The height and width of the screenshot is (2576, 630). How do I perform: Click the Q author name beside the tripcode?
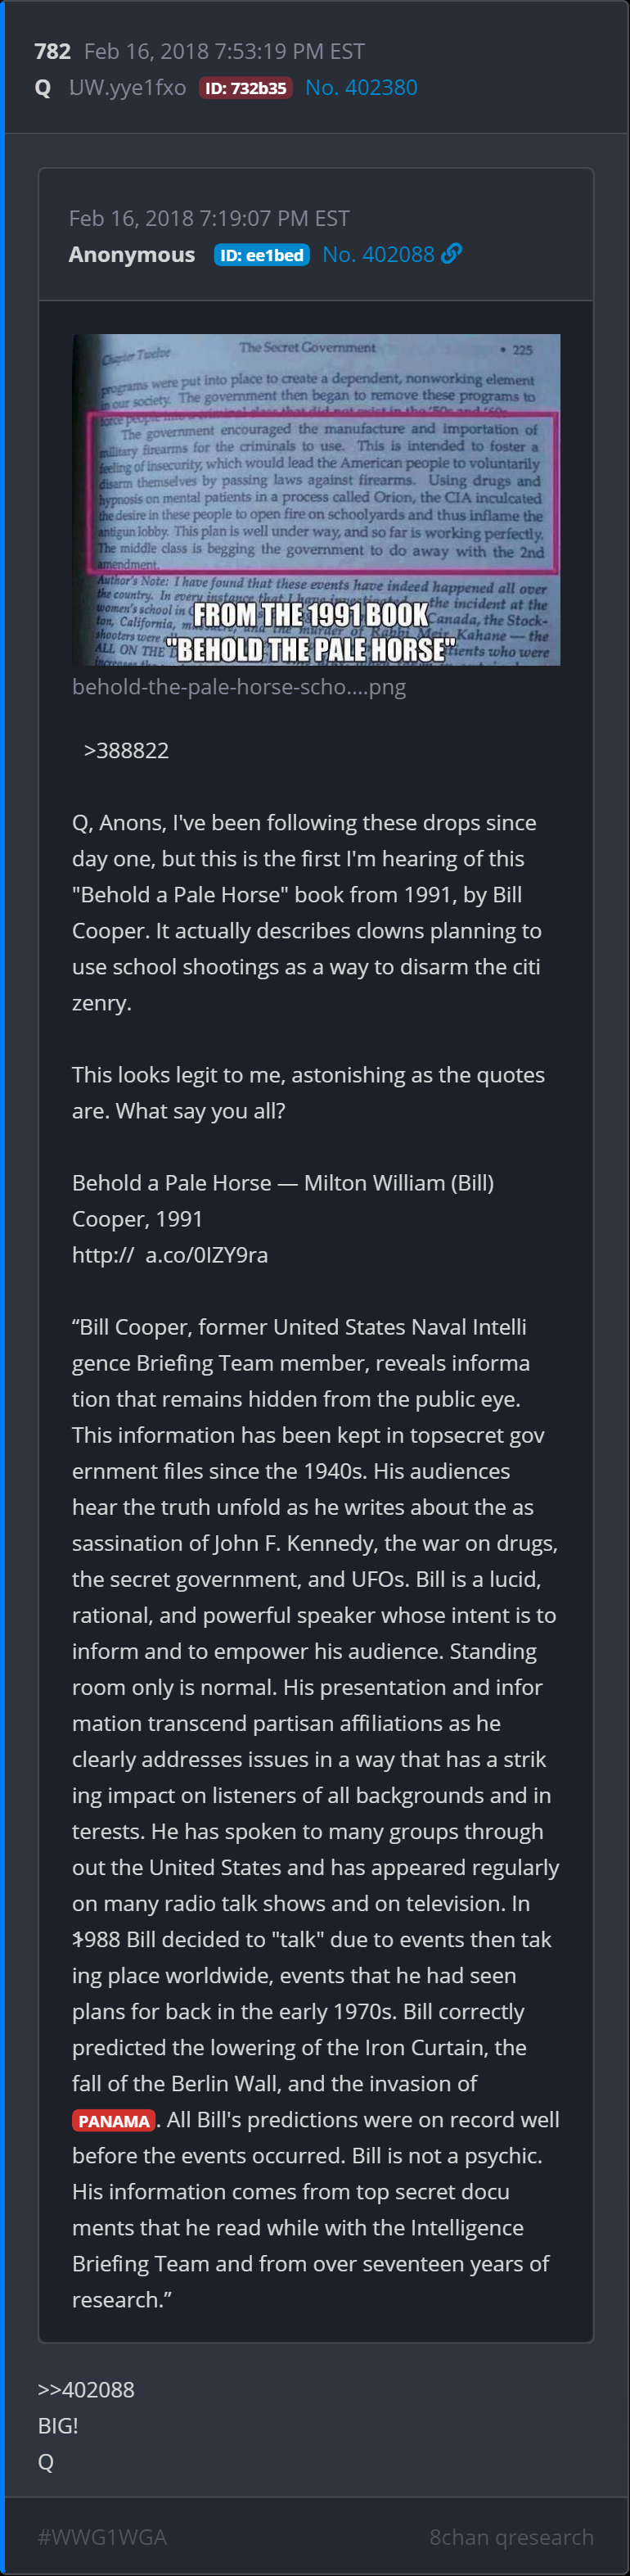click(43, 88)
